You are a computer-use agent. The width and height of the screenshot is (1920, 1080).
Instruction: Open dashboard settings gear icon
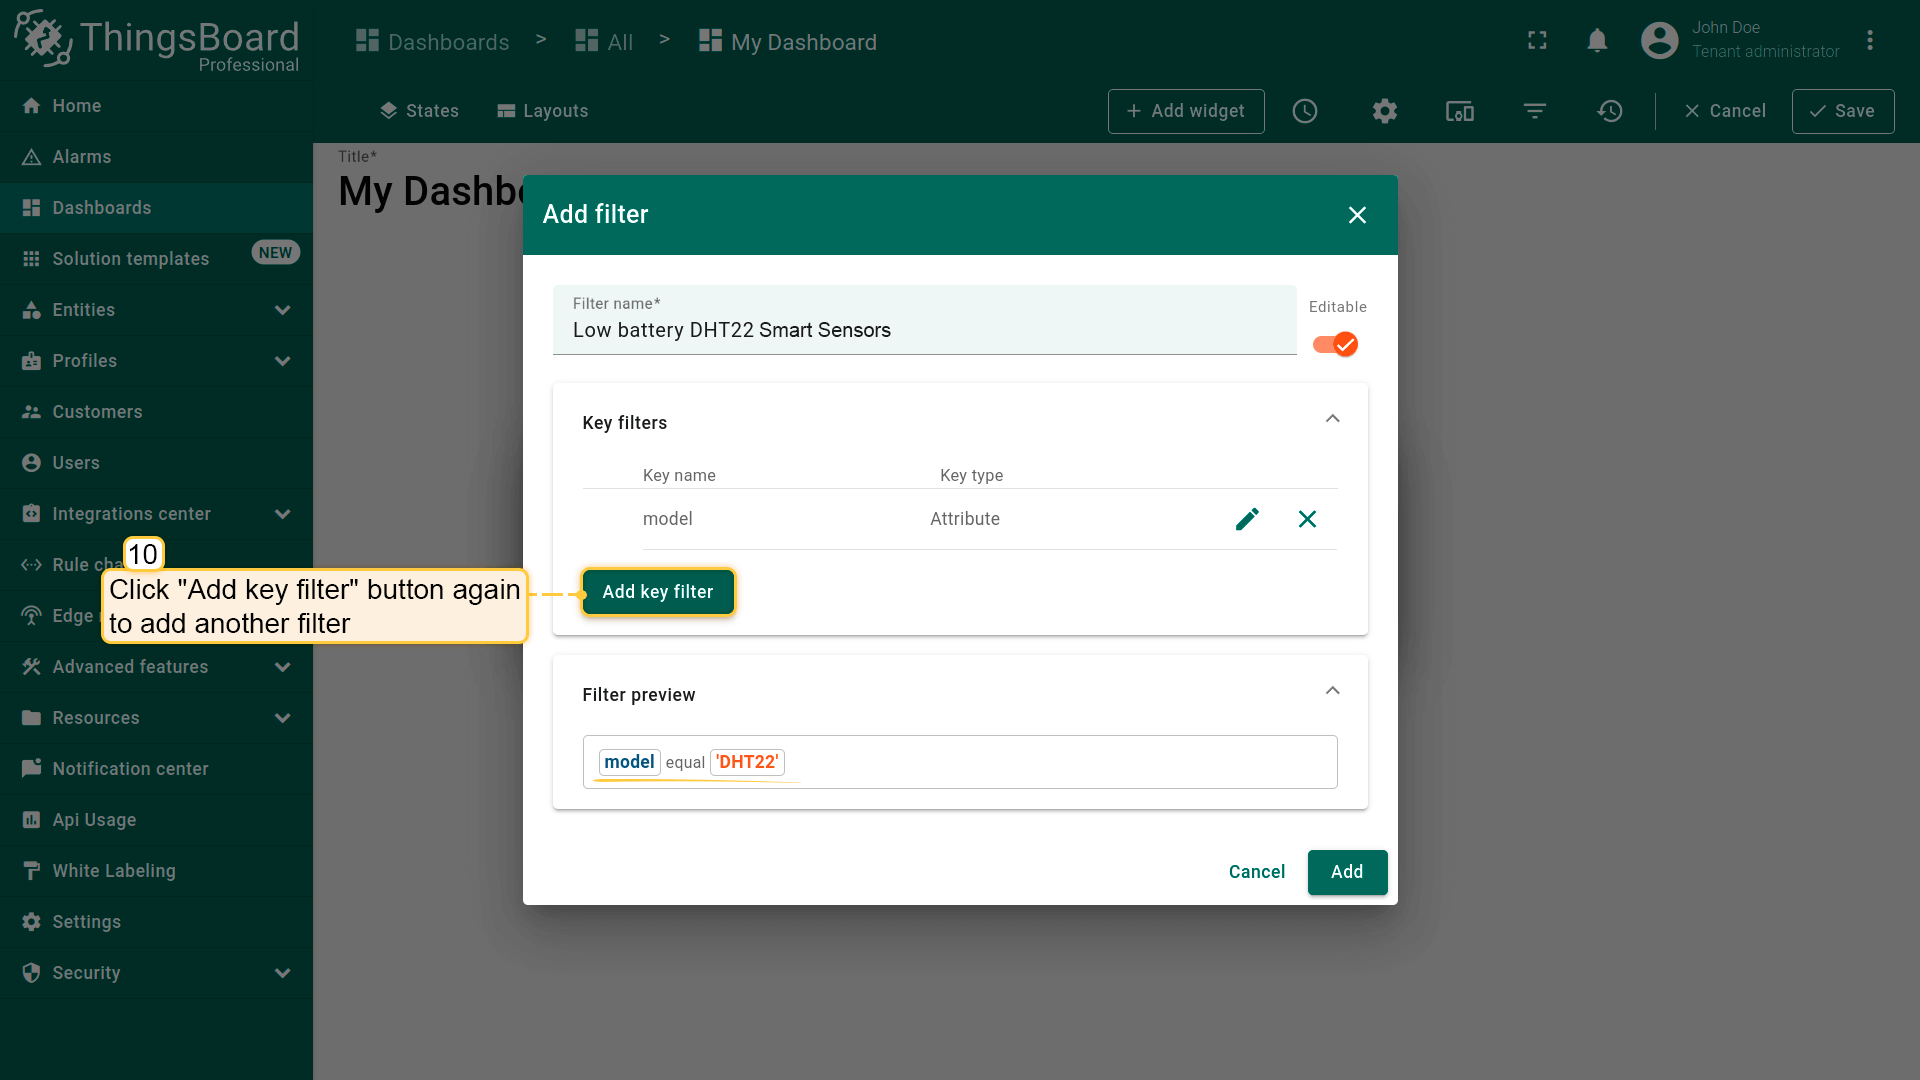point(1384,111)
